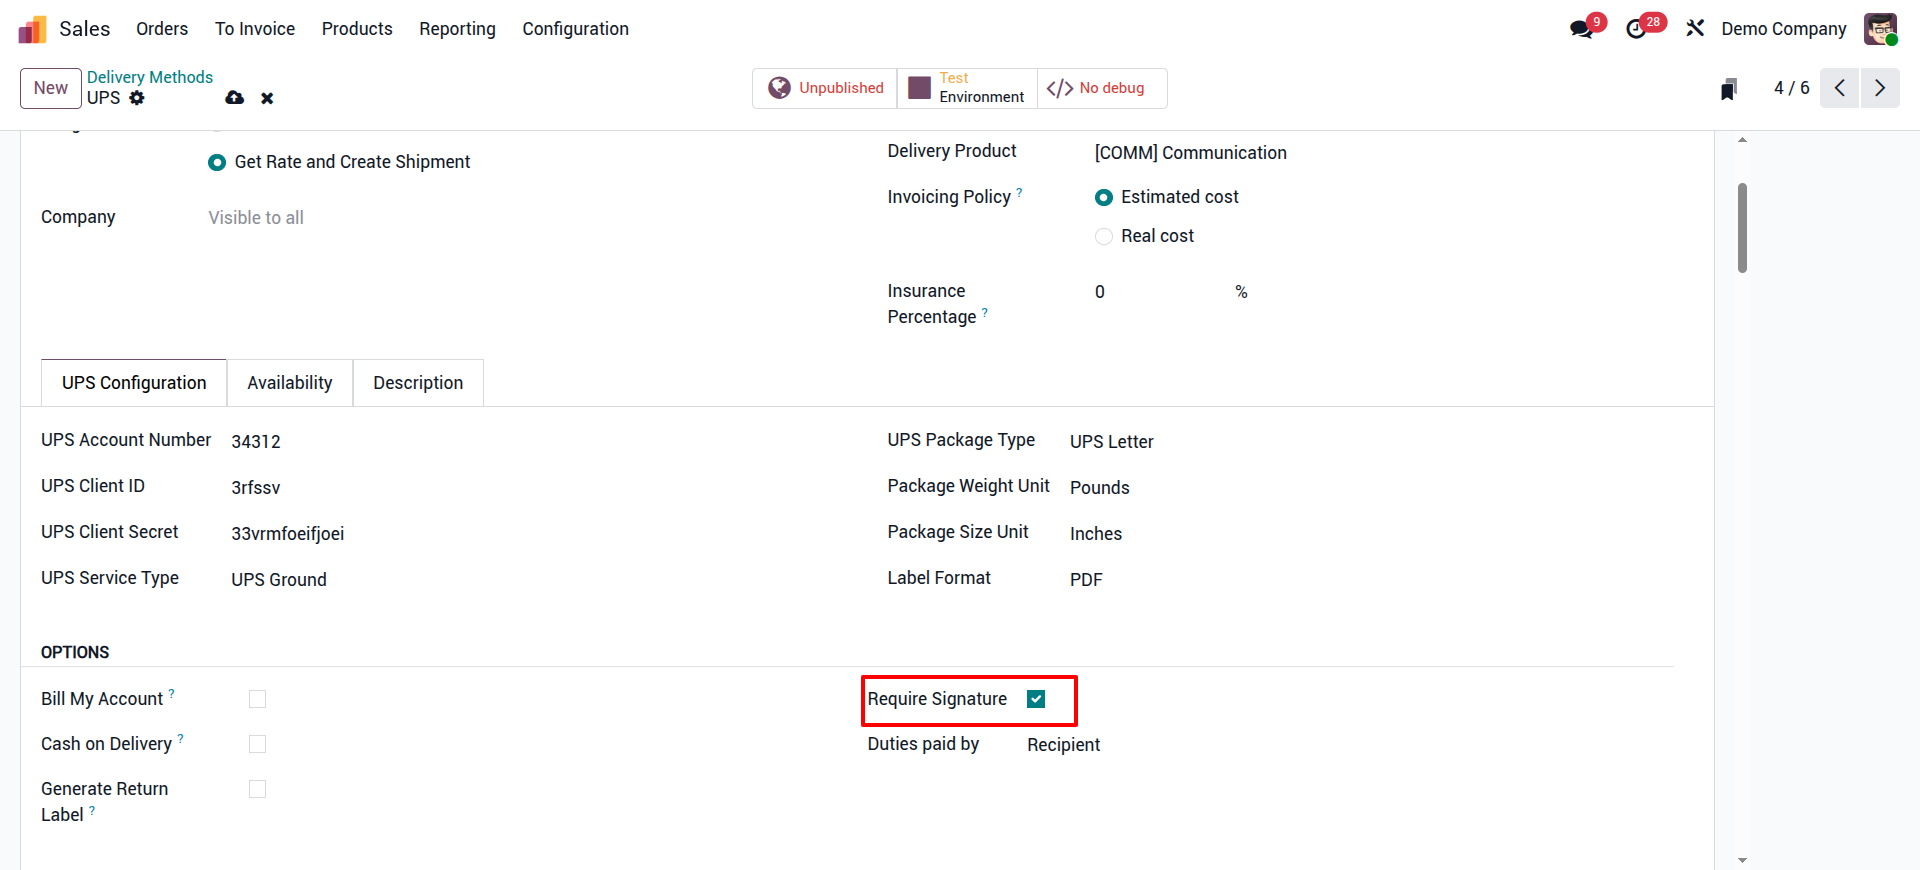Click Generate Return Label help question mark
Screen dimensions: 1920x870
coord(92,810)
